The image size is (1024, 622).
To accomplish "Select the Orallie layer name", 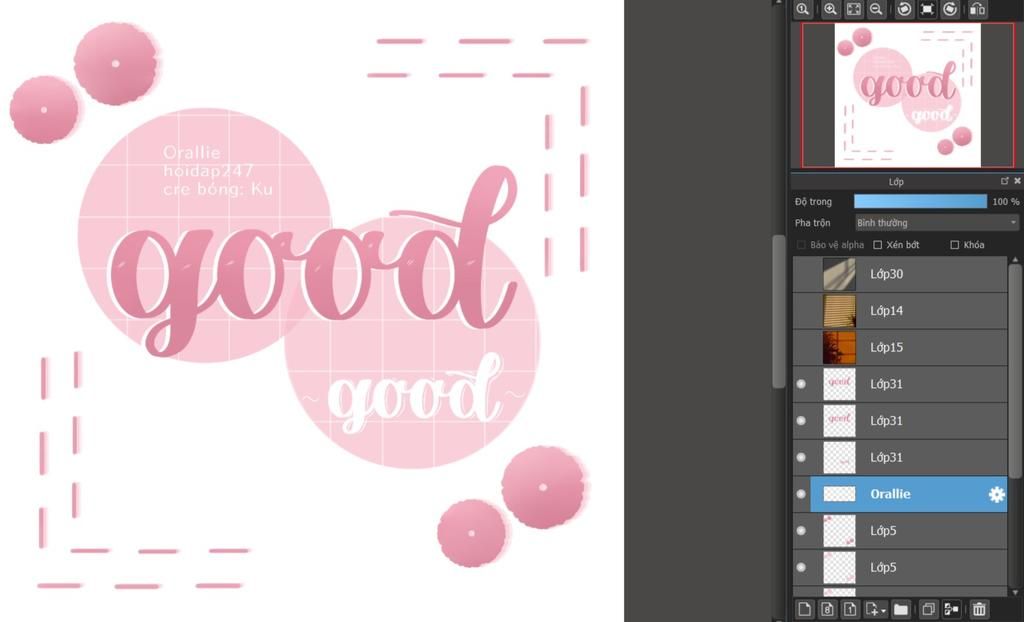I will pyautogui.click(x=890, y=494).
